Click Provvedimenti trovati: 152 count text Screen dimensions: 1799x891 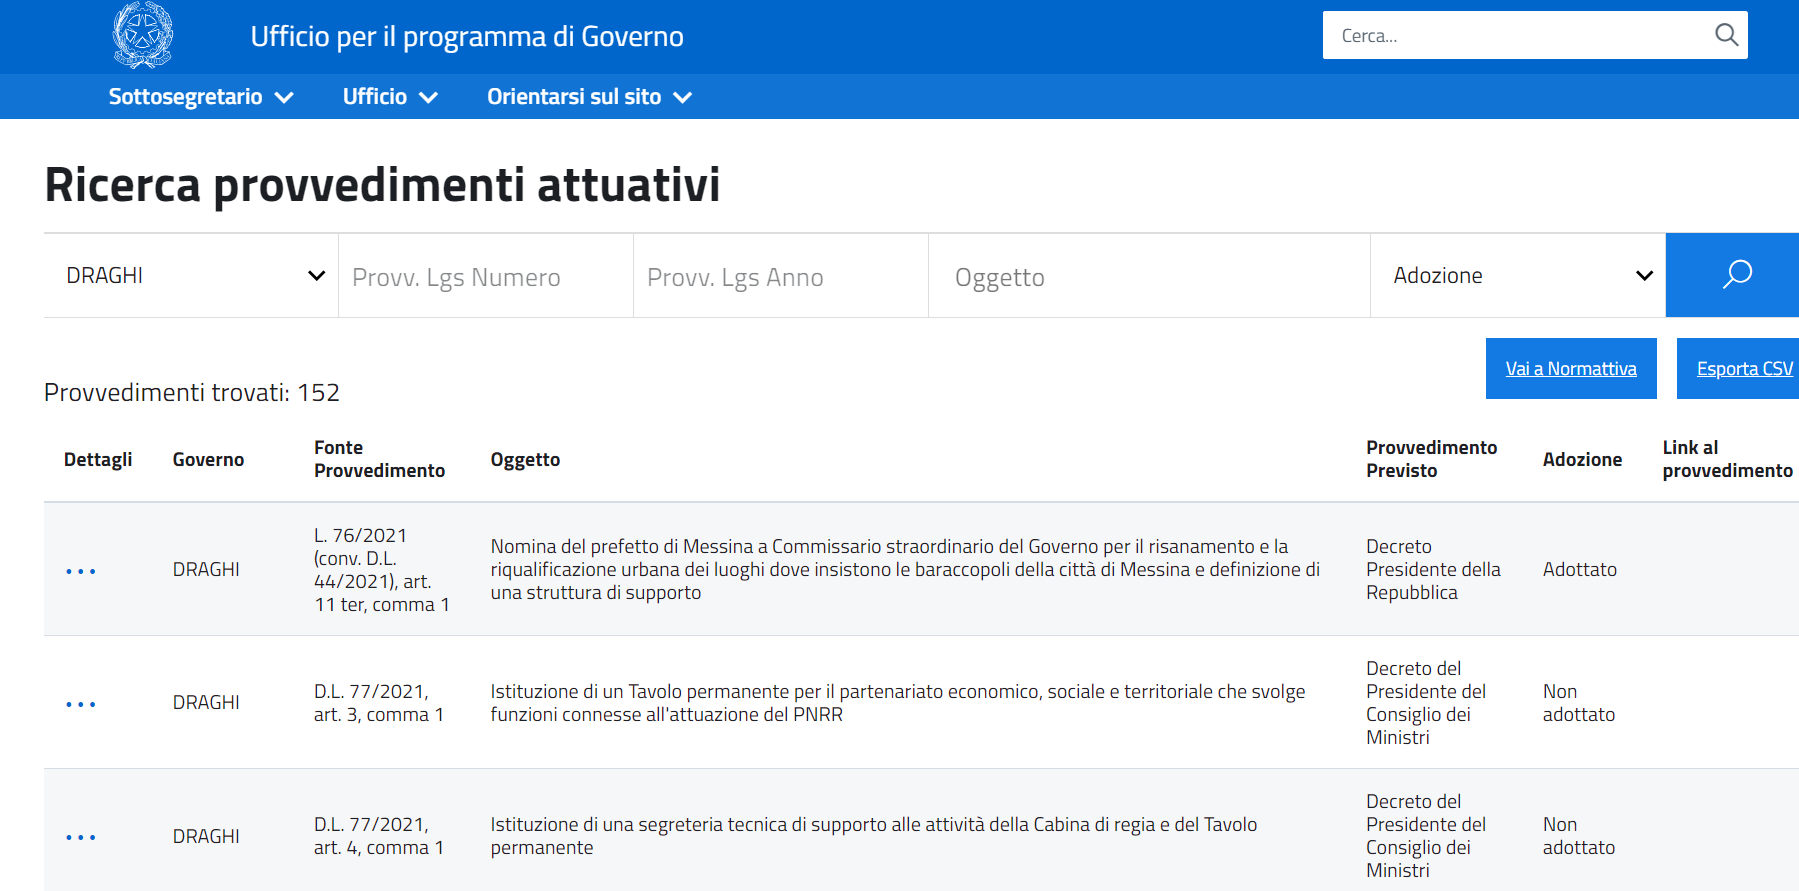click(192, 392)
